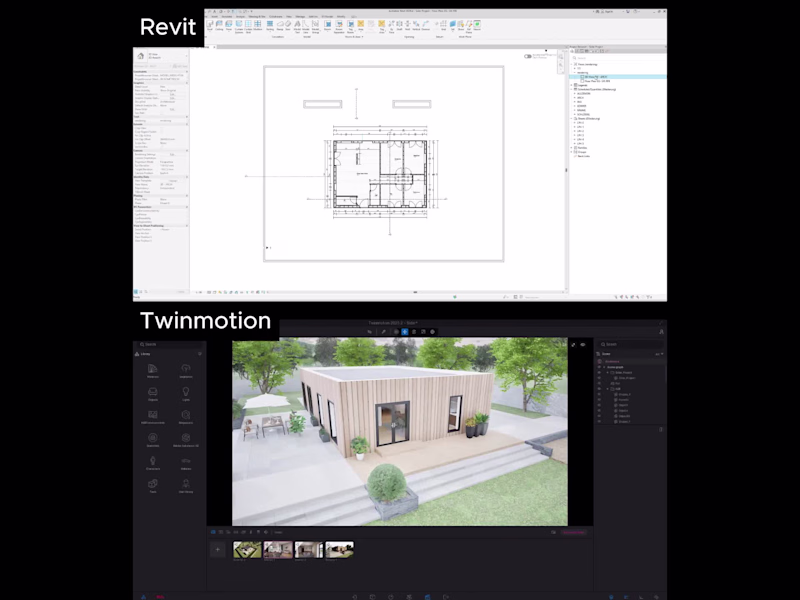Select the Room tool in Revit ribbon
This screenshot has width=800, height=600.
tap(328, 25)
